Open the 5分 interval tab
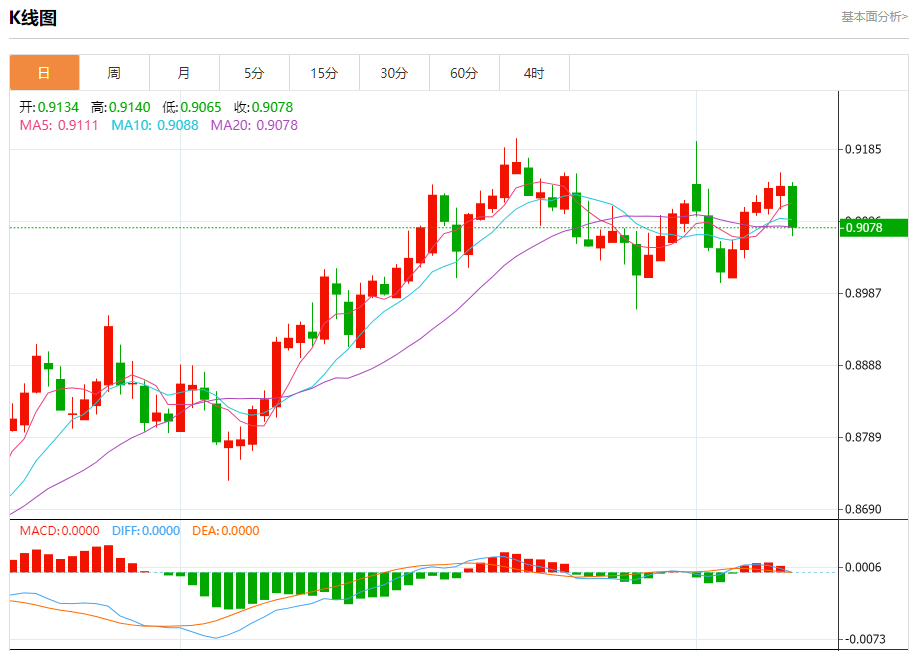The width and height of the screenshot is (914, 651). point(254,73)
